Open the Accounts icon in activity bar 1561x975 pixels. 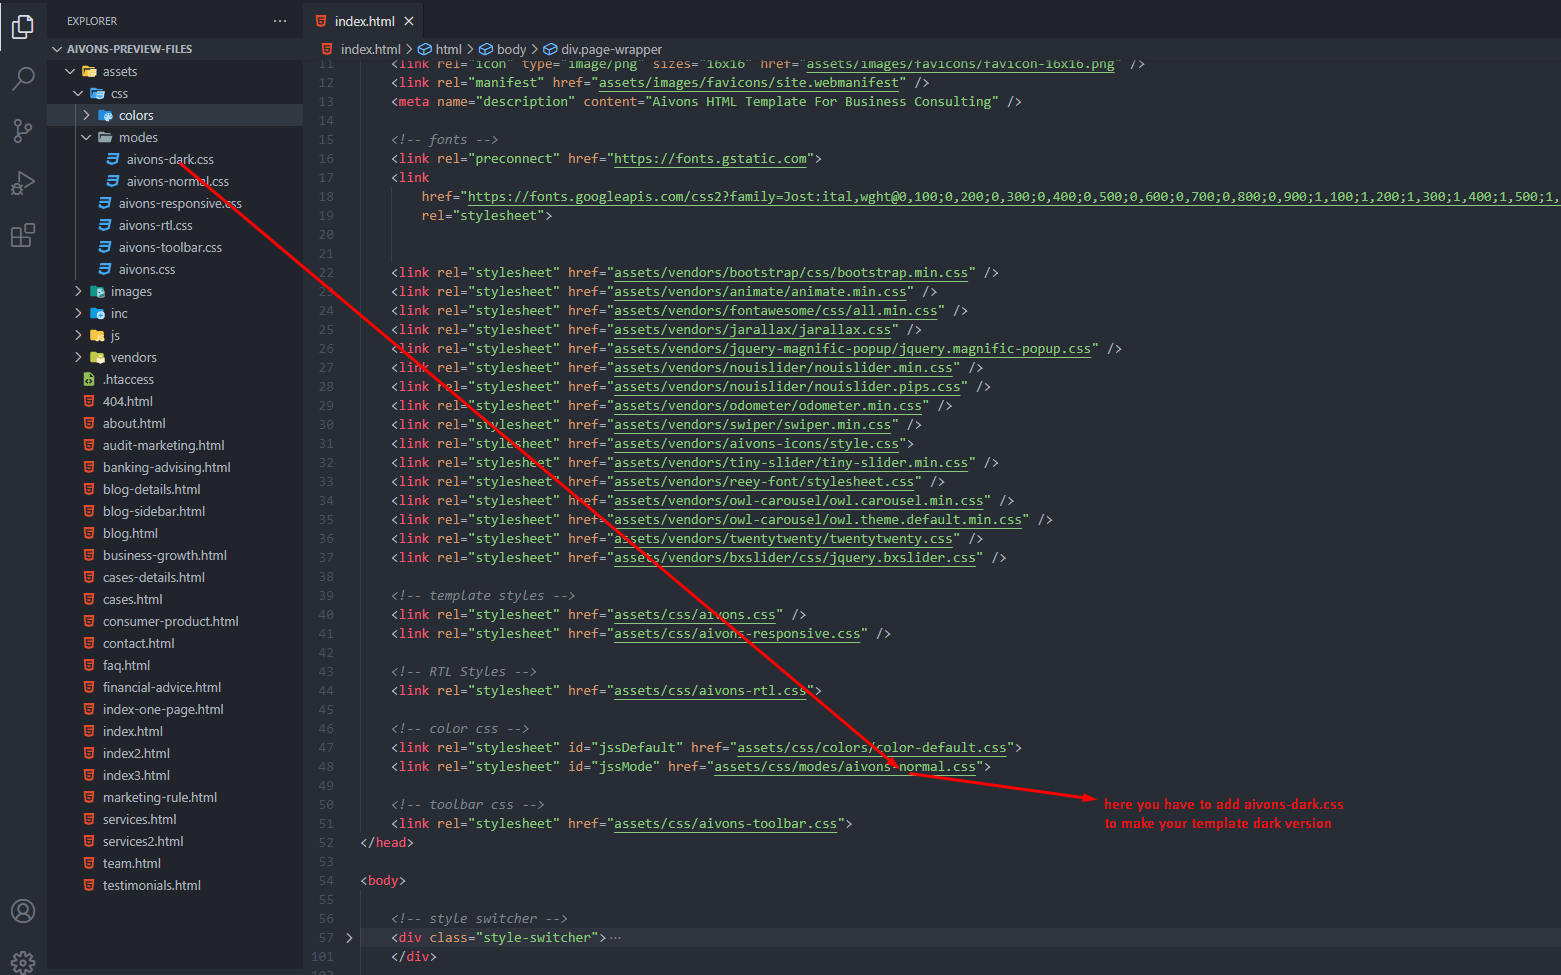[22, 911]
